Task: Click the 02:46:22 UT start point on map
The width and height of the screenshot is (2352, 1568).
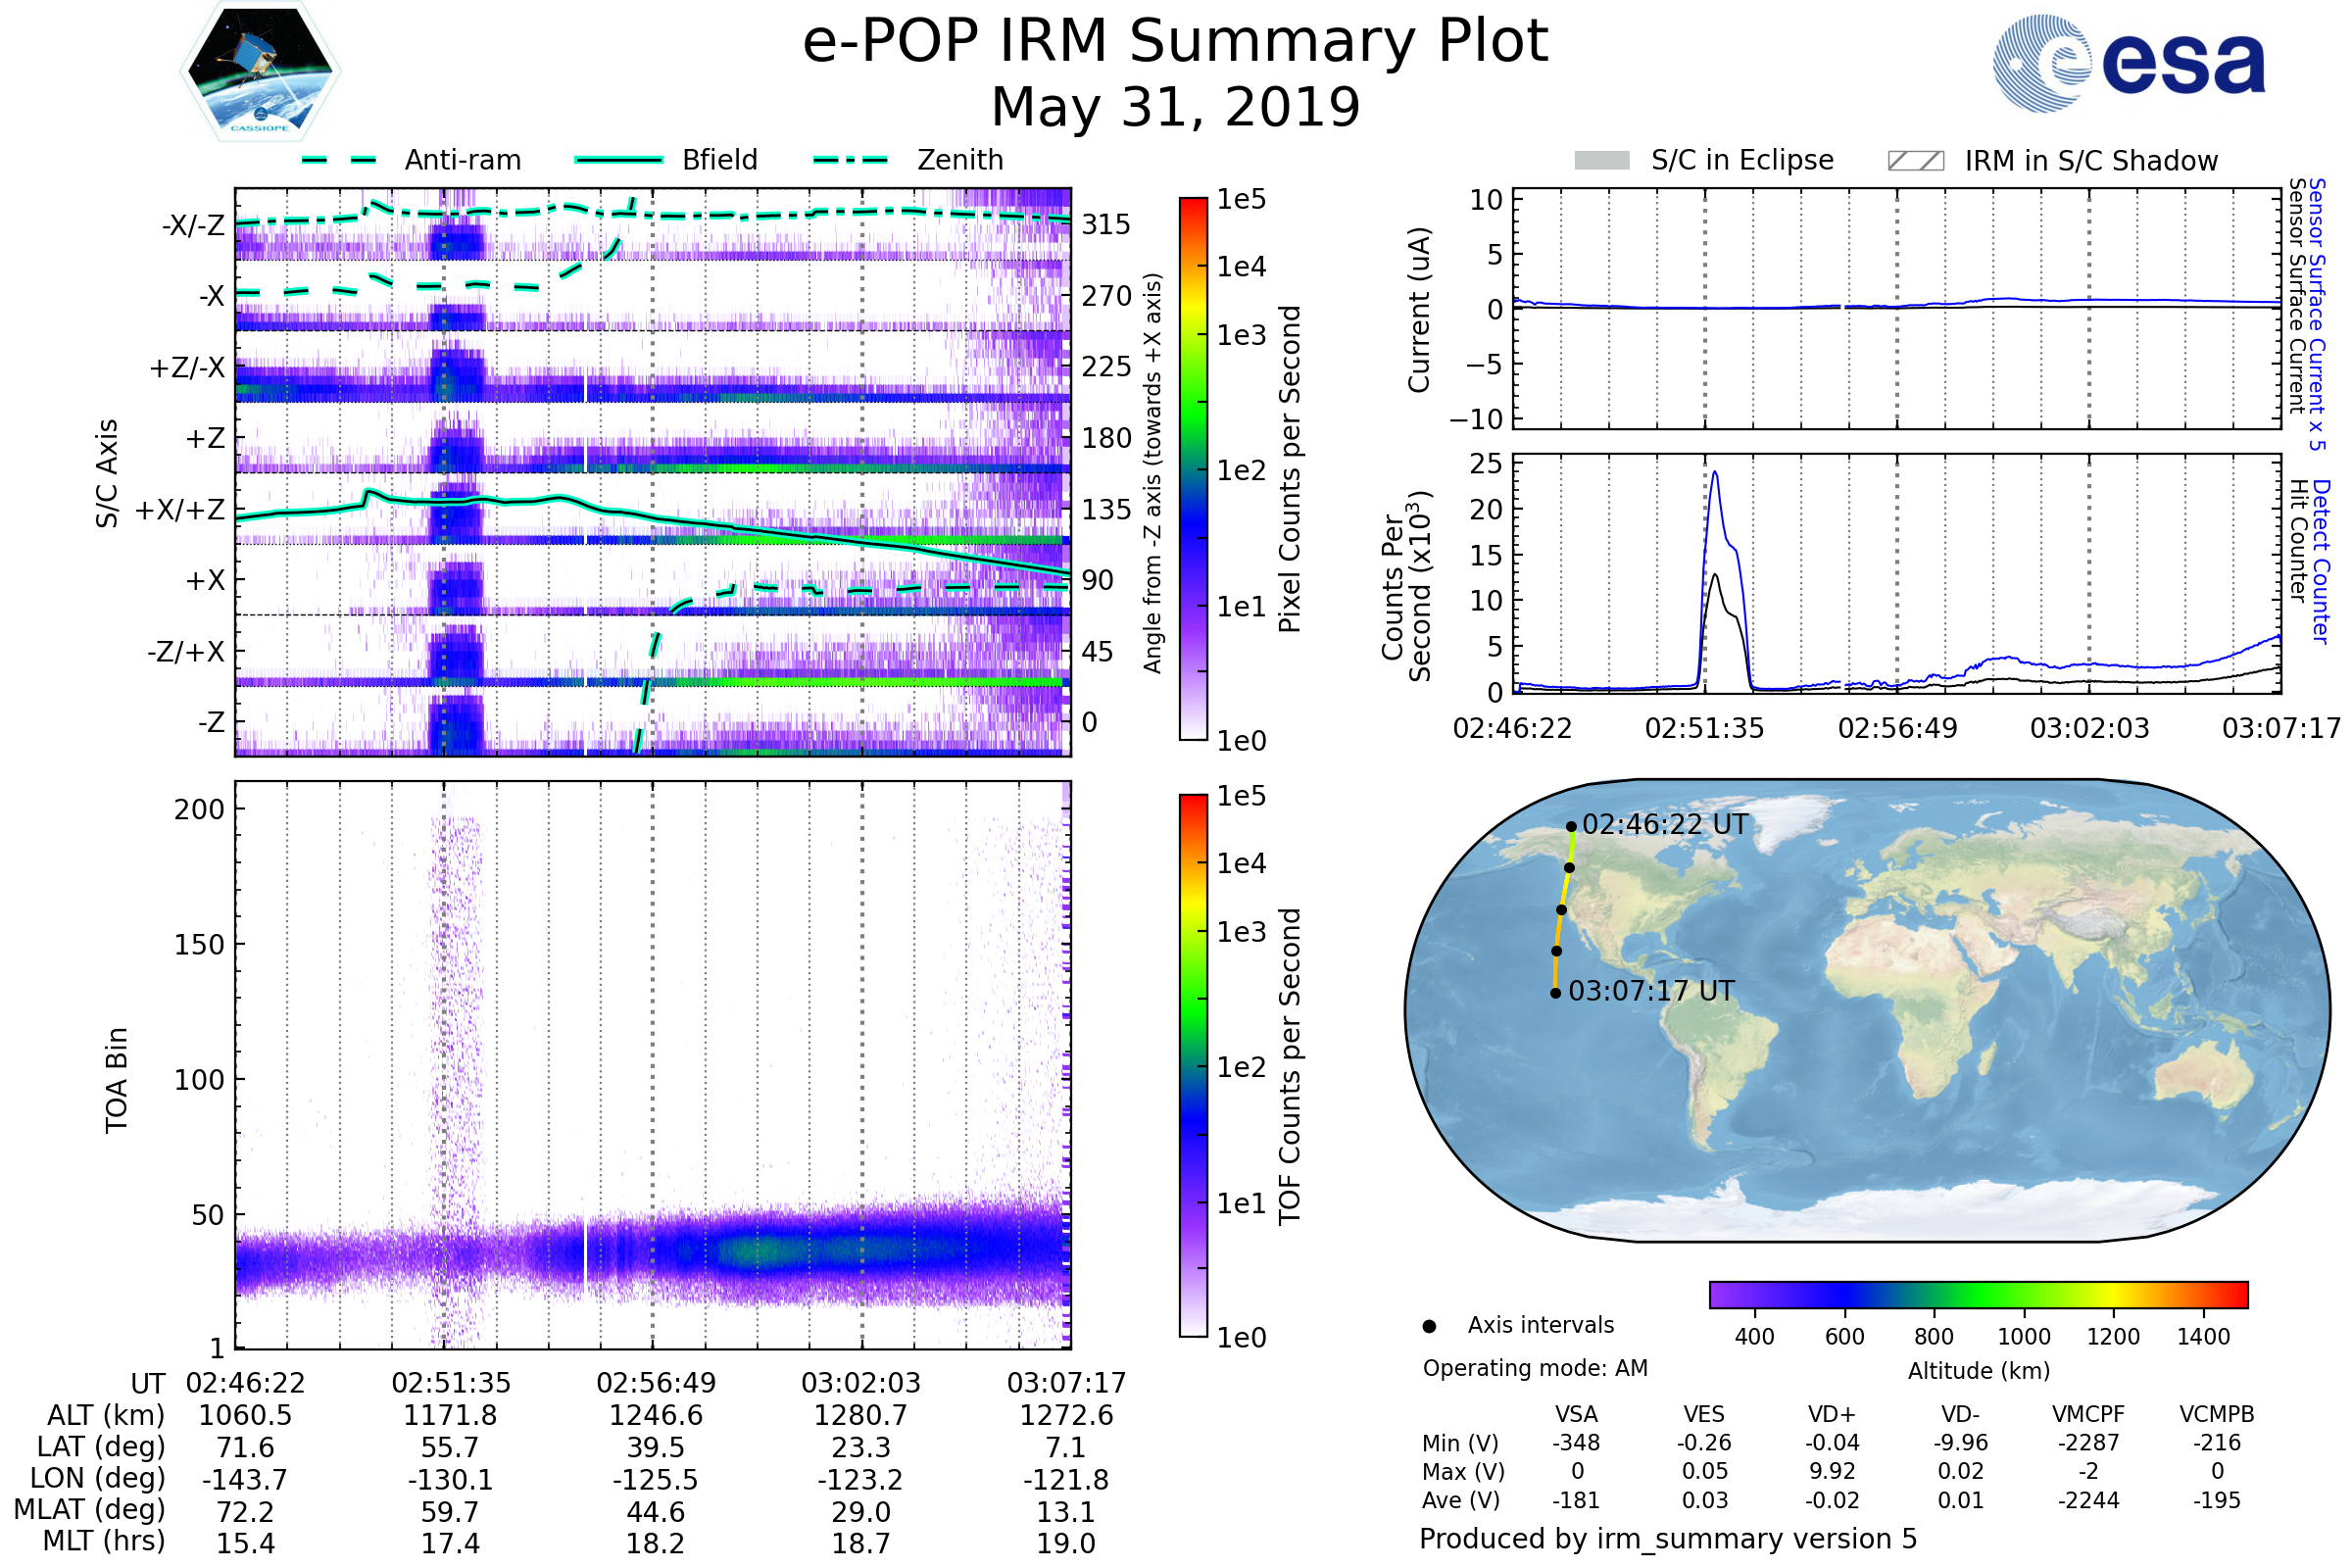Action: click(1571, 827)
